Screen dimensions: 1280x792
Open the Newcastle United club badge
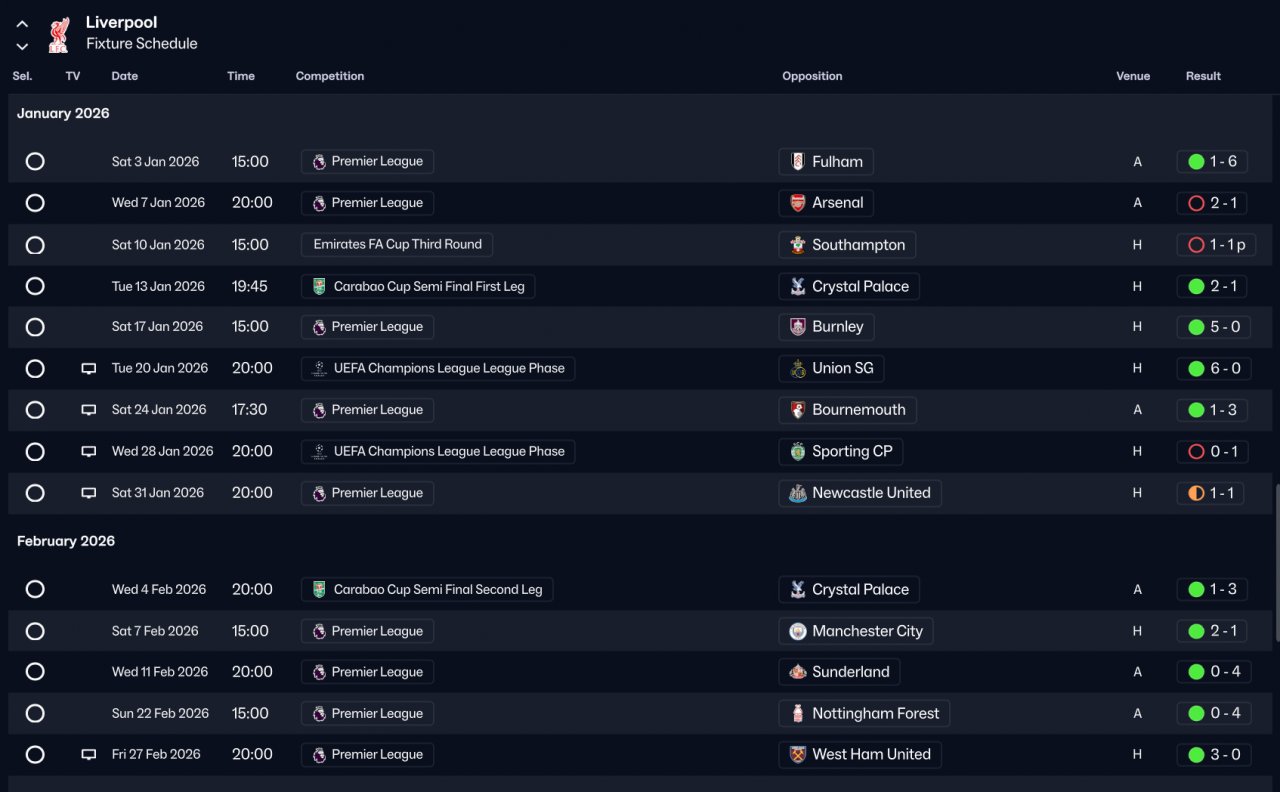tap(797, 493)
